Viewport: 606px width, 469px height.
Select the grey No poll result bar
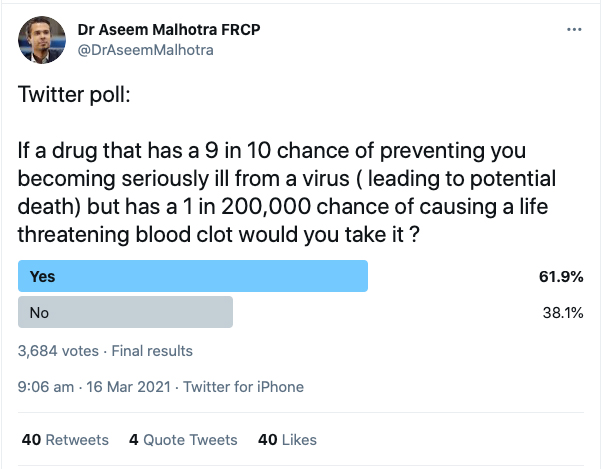tap(126, 312)
